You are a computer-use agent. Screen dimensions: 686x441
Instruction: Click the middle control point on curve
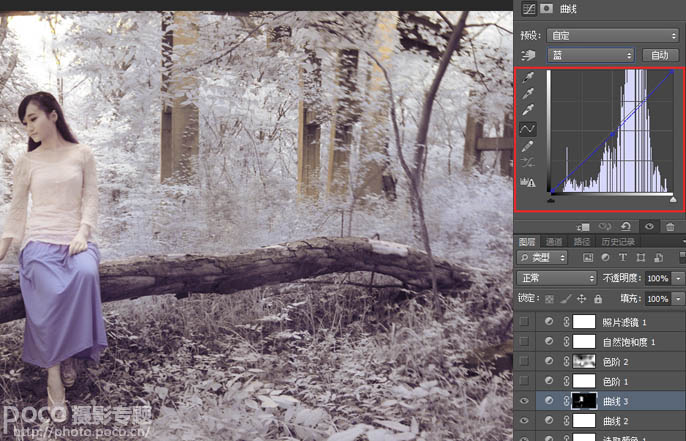tap(612, 135)
